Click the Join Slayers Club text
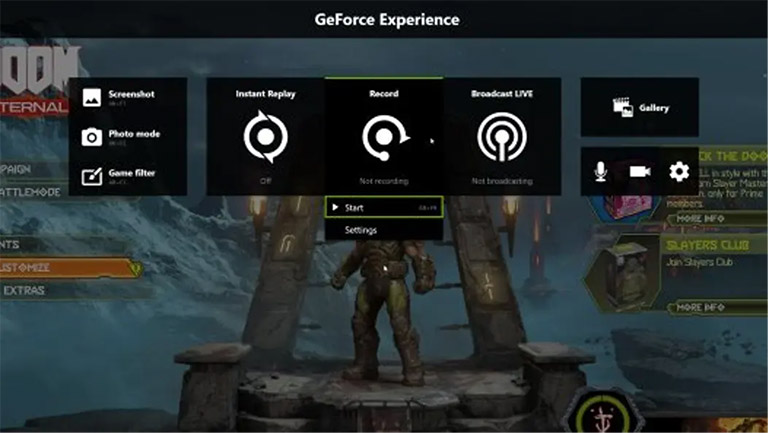Image resolution: width=768 pixels, height=433 pixels. tap(699, 263)
